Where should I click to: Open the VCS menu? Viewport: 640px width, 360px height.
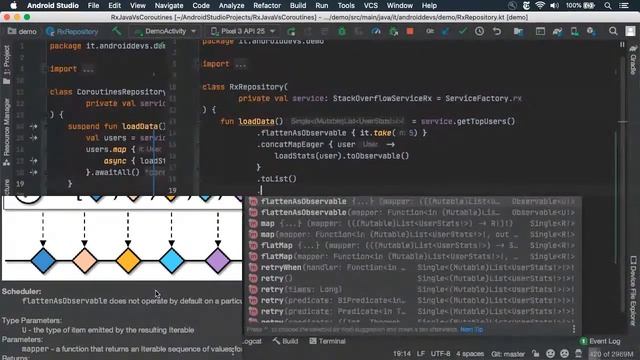coord(371,6)
